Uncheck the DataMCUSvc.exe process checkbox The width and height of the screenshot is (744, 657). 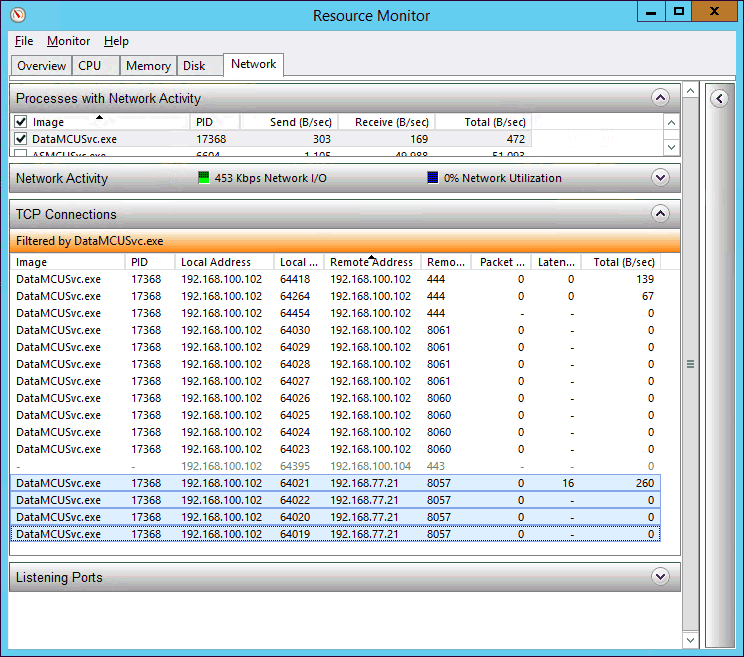20,139
